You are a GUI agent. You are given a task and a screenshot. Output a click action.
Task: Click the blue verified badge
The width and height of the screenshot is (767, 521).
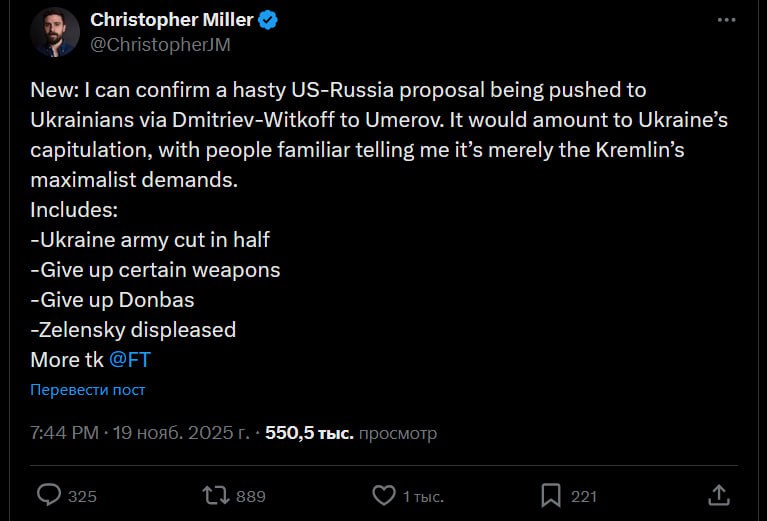(269, 20)
